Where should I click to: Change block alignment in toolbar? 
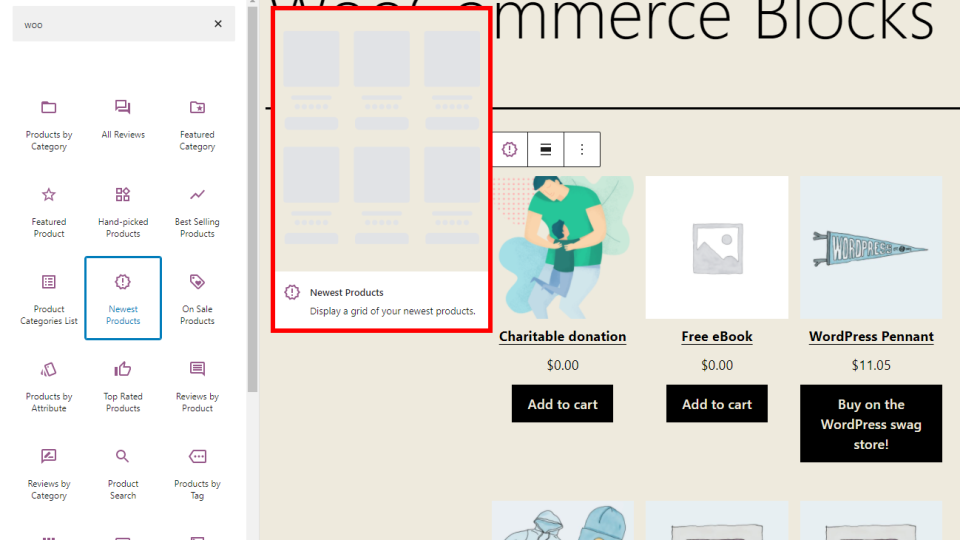point(546,149)
